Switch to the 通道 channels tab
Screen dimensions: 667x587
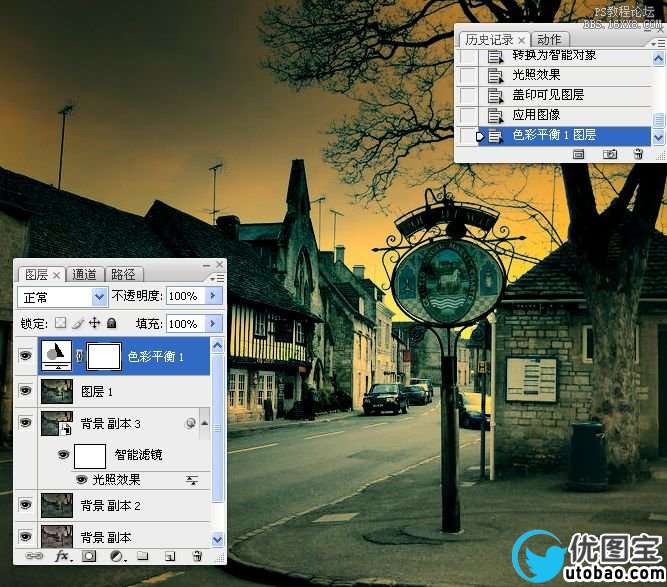click(85, 274)
